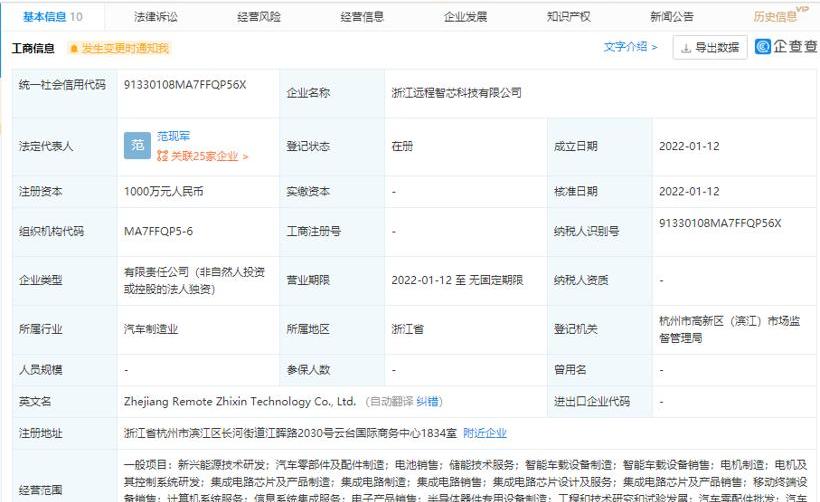Expand 关联25家企业 link
Image resolution: width=820 pixels, height=502 pixels.
[203, 156]
